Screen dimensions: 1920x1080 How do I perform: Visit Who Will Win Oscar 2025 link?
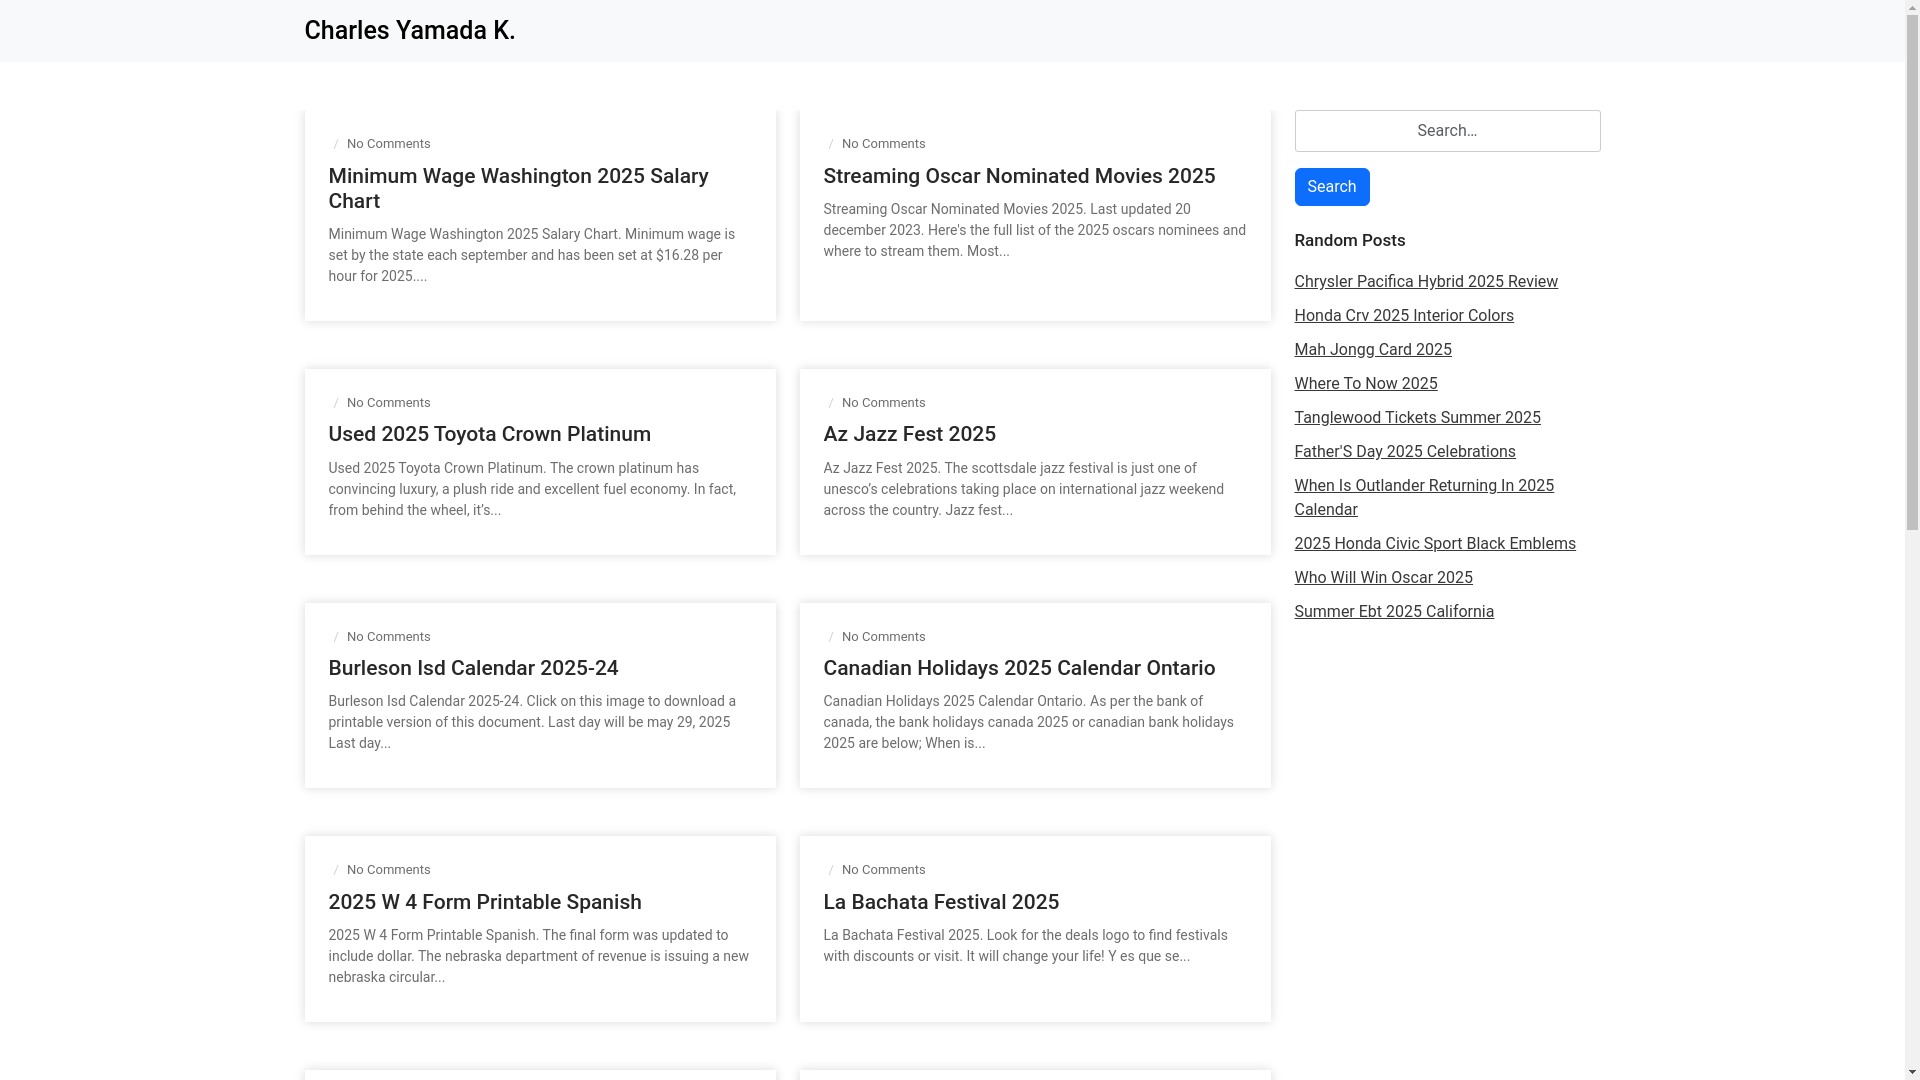(x=1383, y=578)
